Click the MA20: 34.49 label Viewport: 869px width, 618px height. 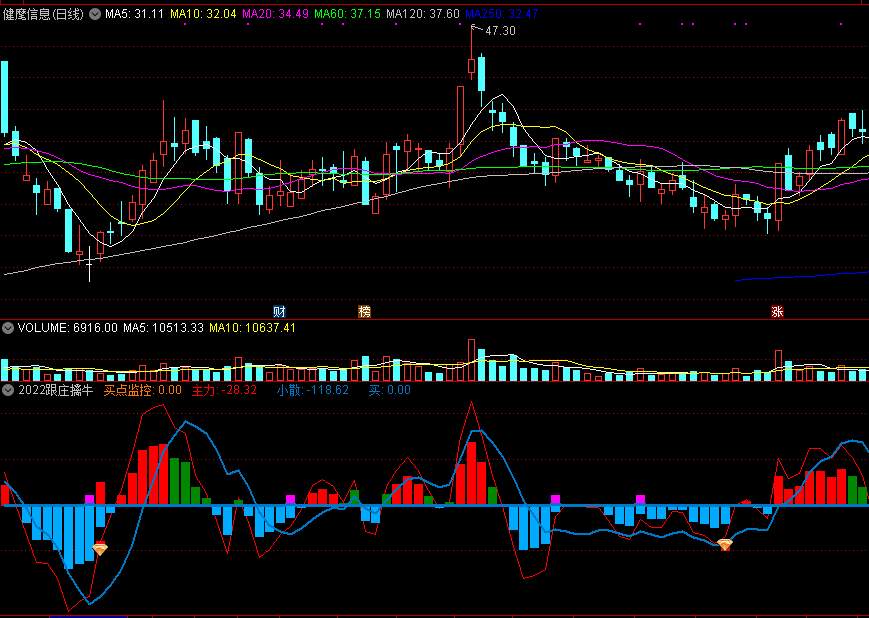point(275,14)
